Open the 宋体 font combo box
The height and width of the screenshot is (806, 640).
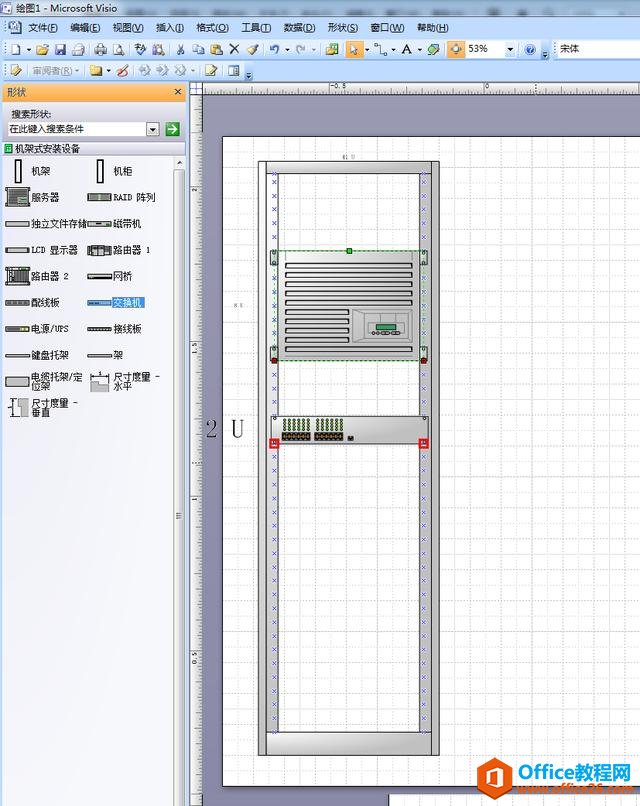point(597,49)
